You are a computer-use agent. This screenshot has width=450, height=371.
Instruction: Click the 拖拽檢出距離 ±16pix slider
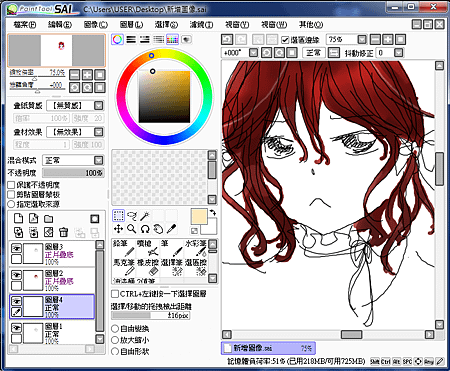pyautogui.click(x=151, y=315)
